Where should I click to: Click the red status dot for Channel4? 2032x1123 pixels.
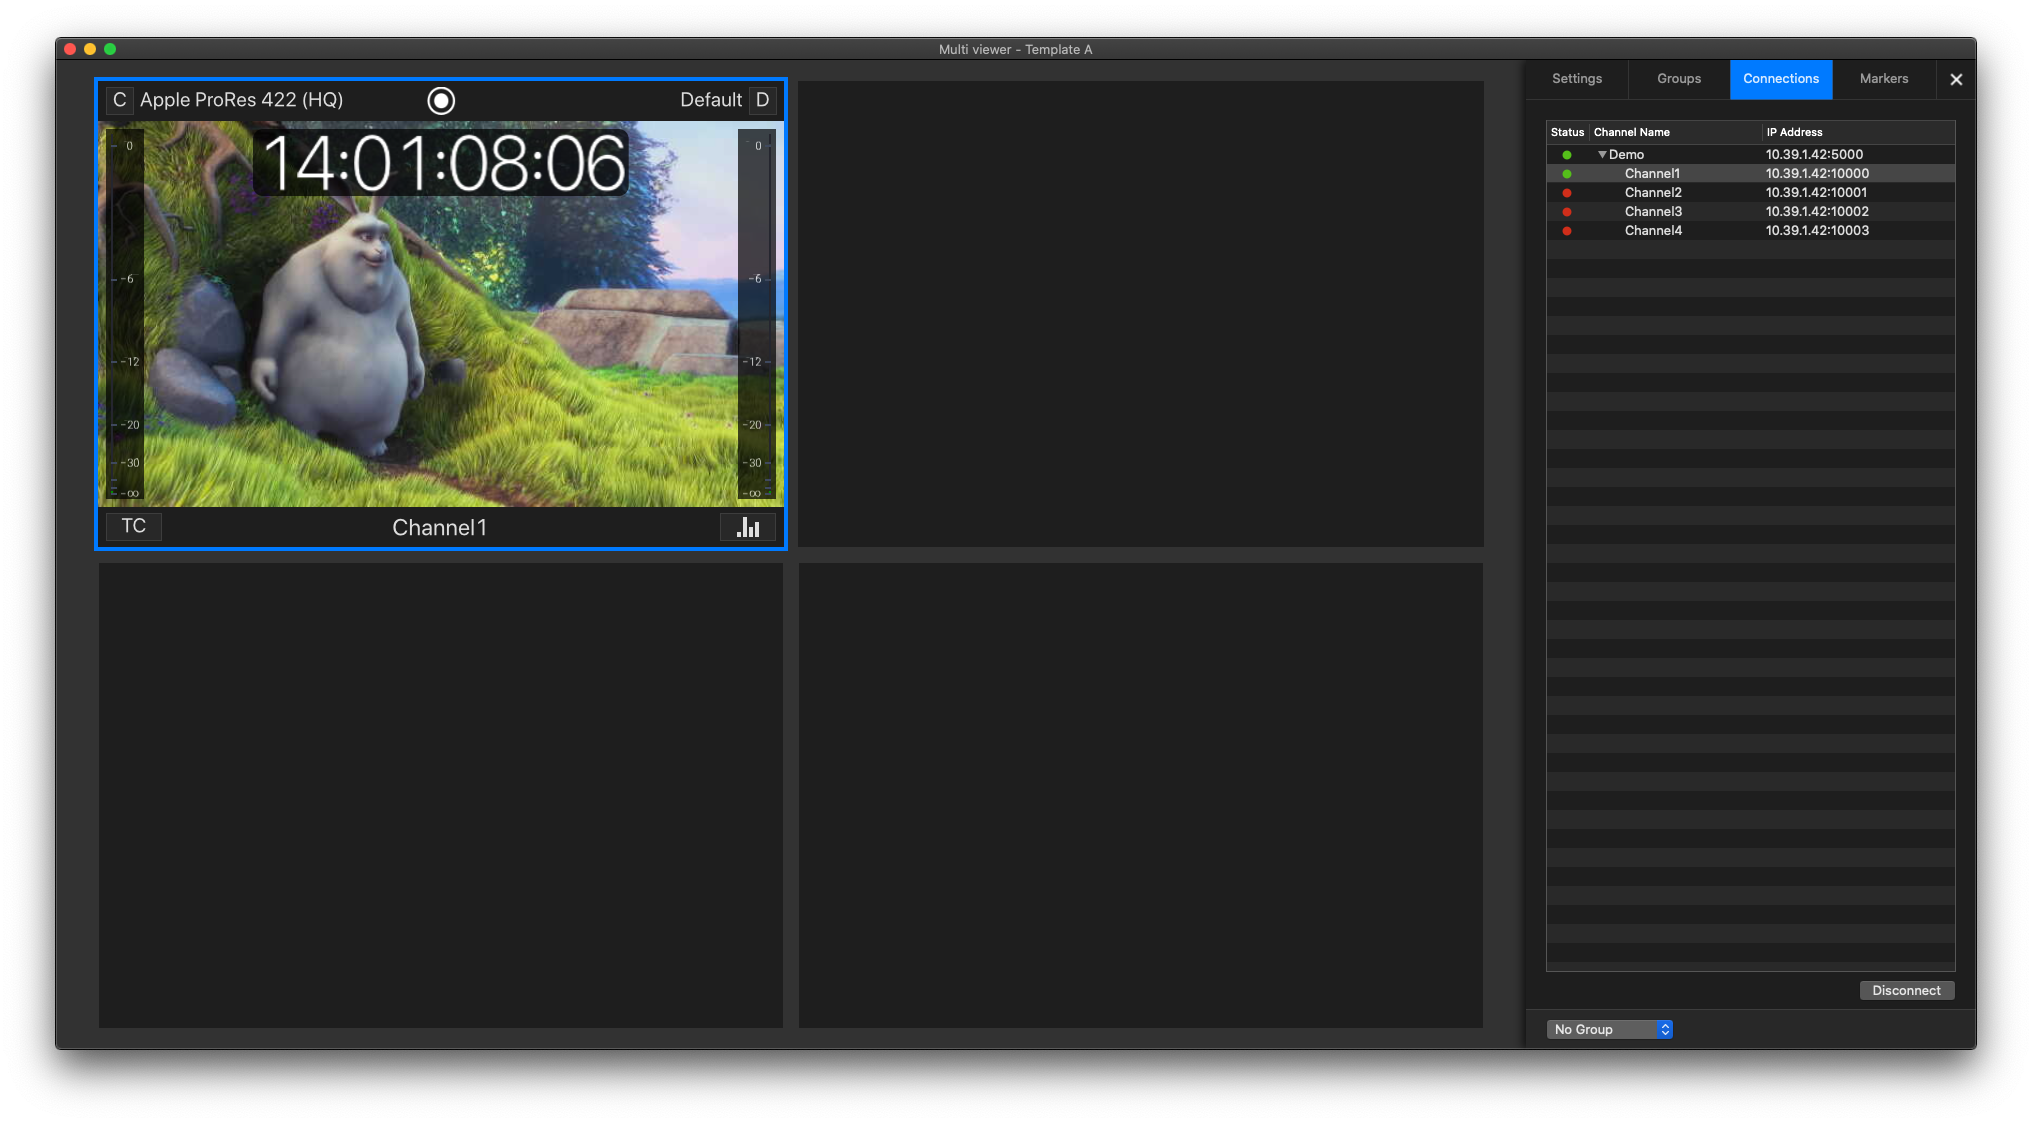(x=1567, y=231)
